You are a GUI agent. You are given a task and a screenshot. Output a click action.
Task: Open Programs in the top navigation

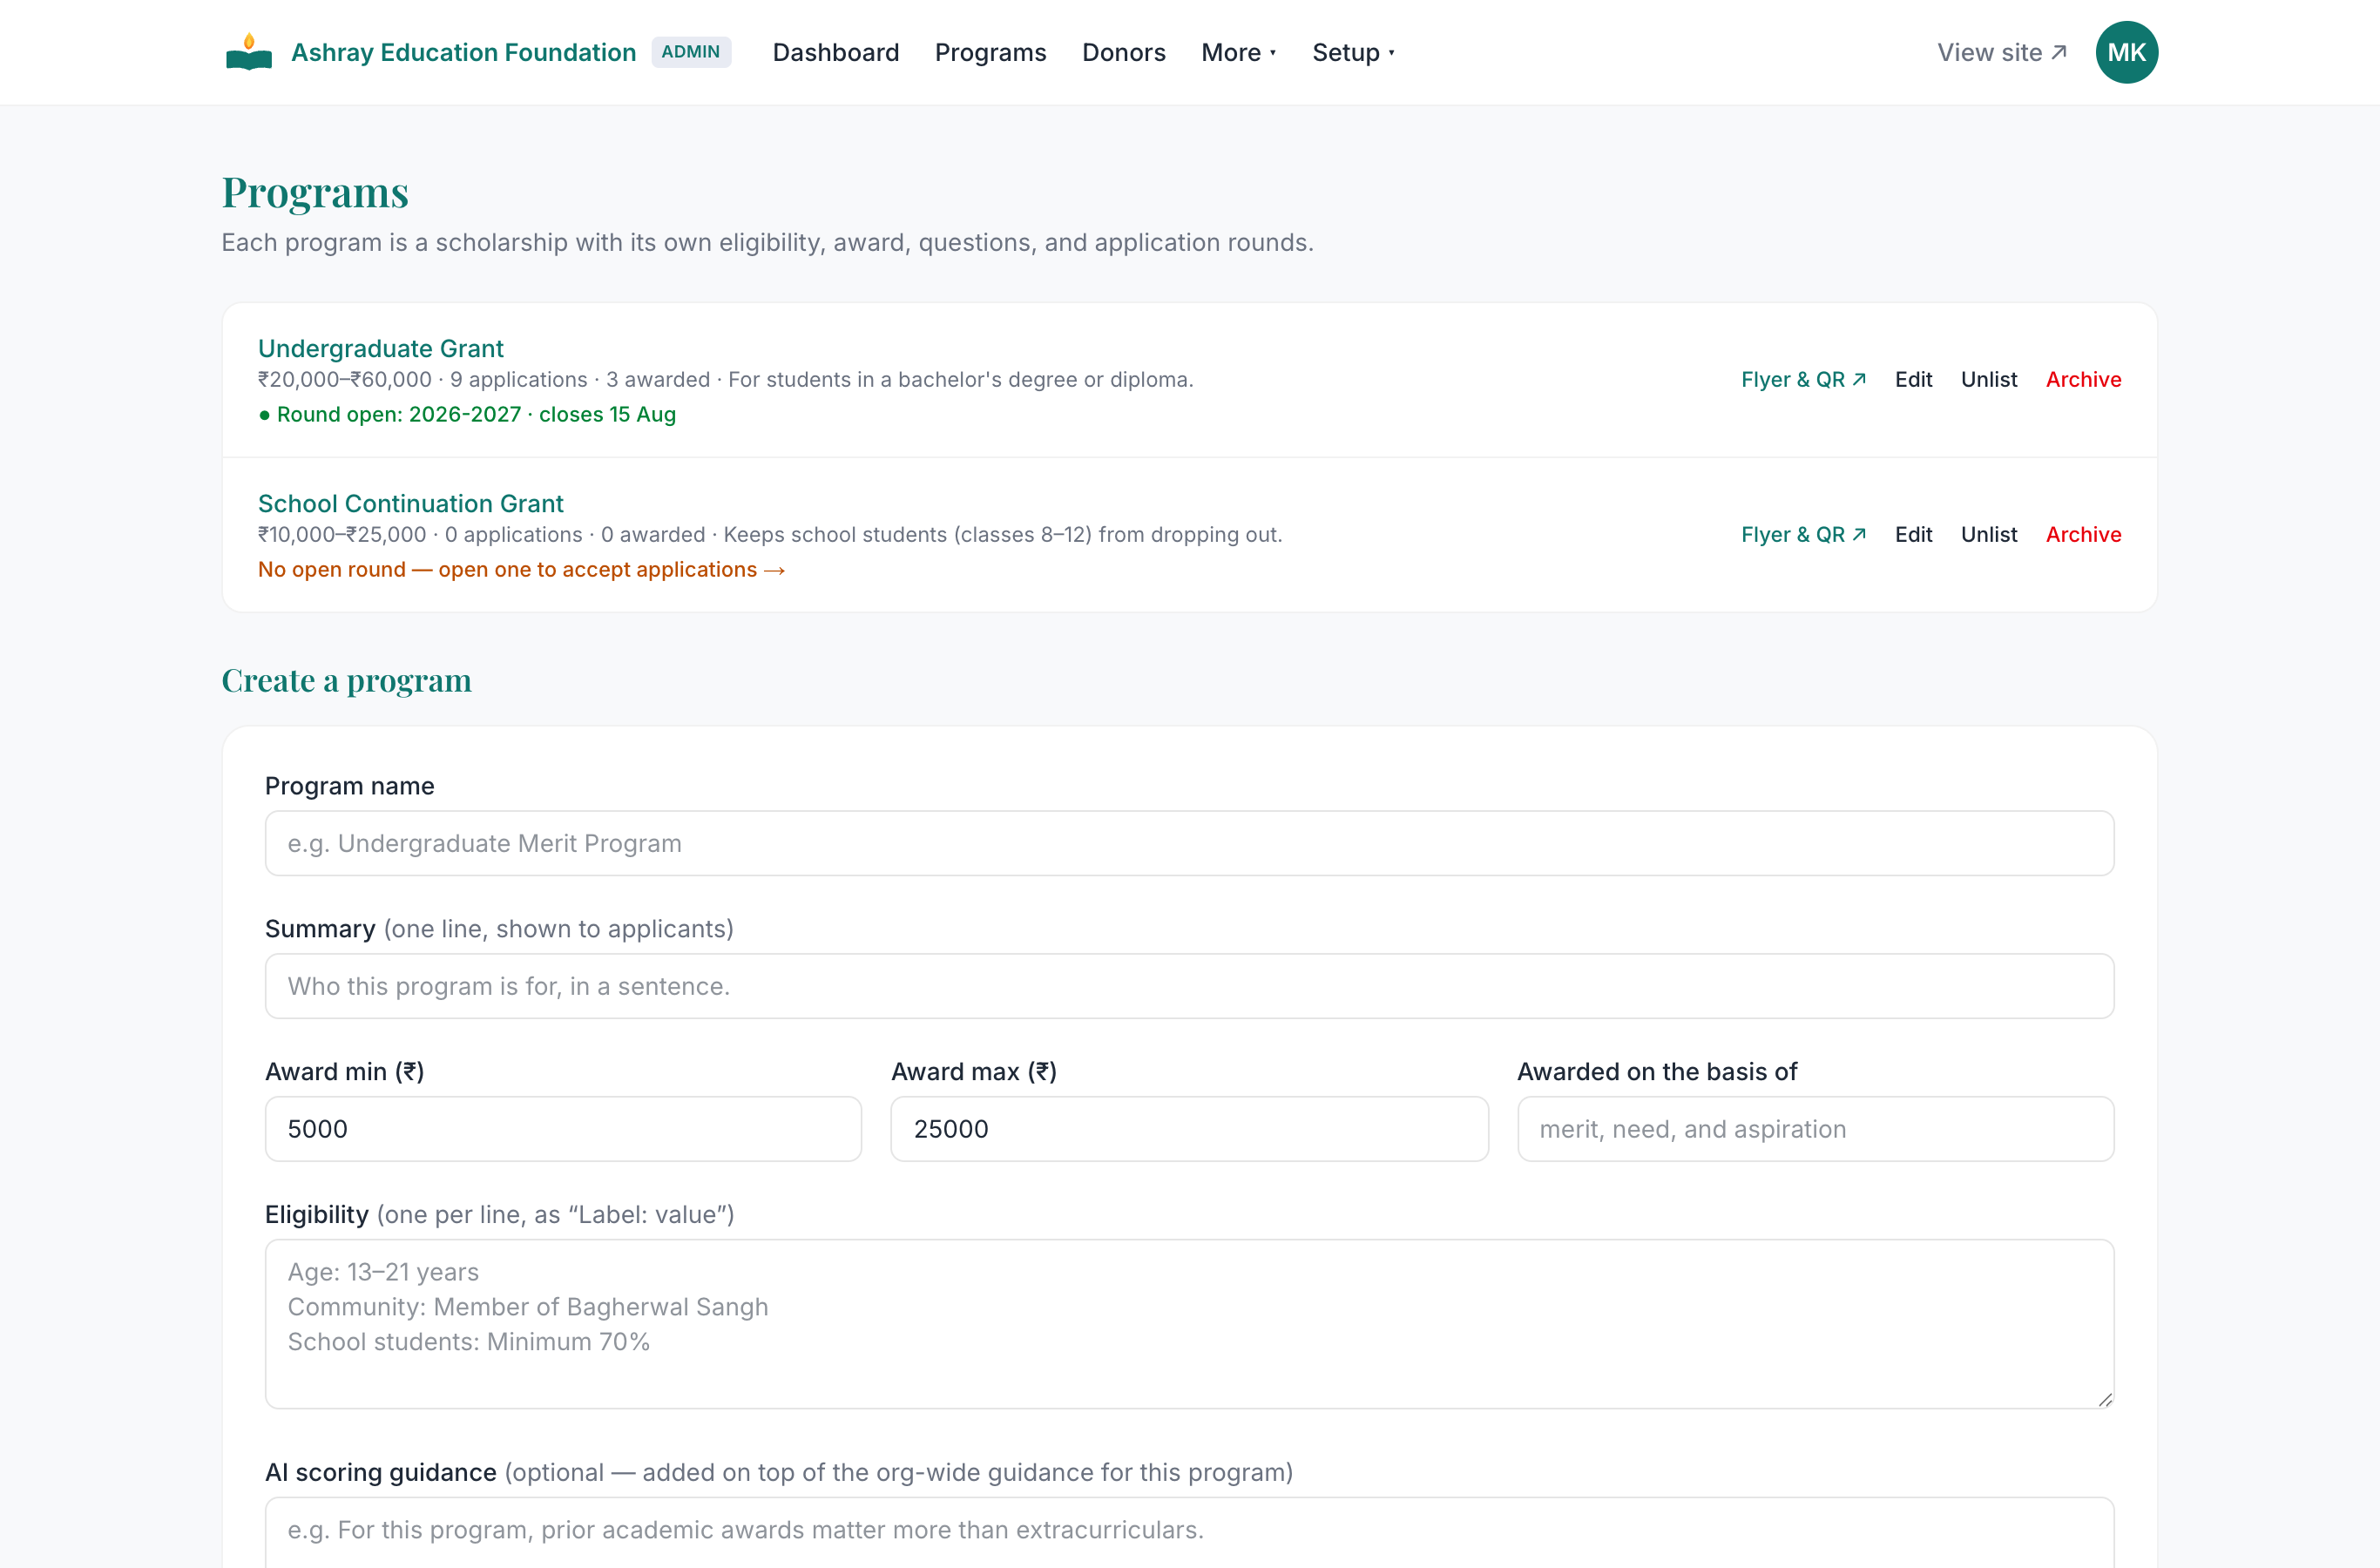click(x=990, y=52)
